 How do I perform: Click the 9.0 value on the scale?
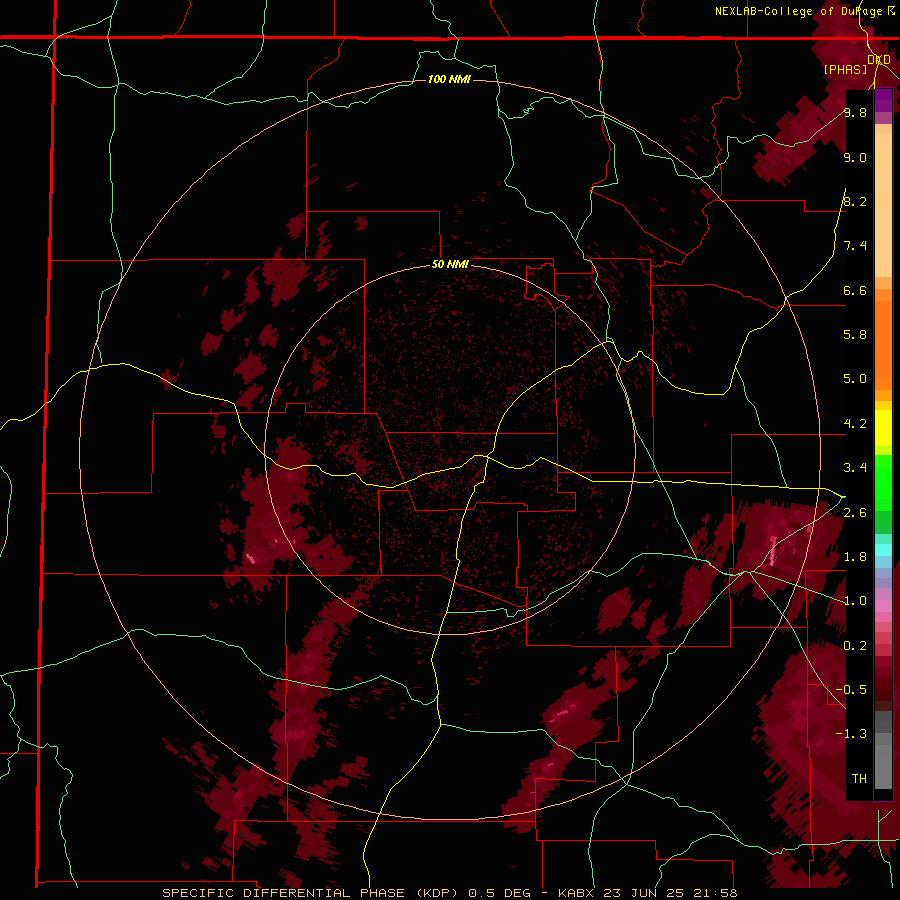855,157
